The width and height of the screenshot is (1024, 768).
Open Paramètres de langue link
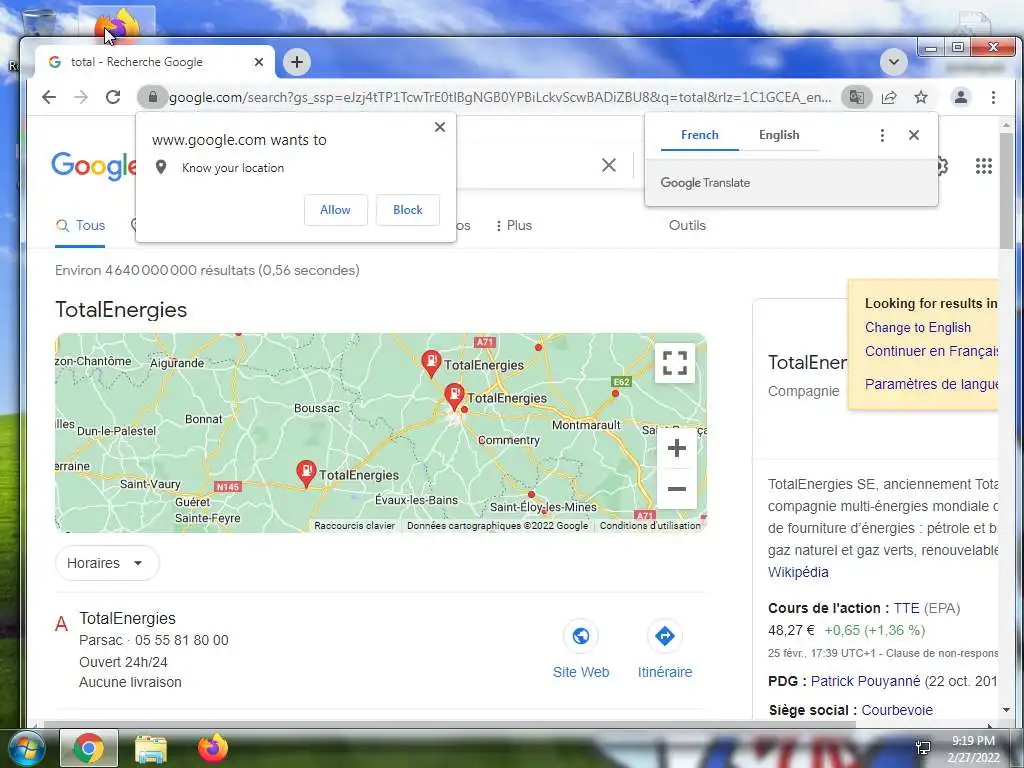tap(931, 383)
